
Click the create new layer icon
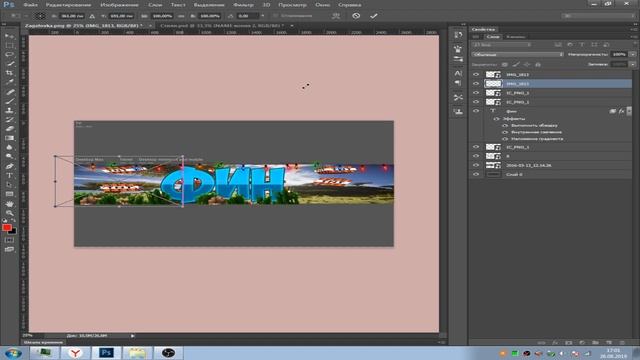(609, 342)
